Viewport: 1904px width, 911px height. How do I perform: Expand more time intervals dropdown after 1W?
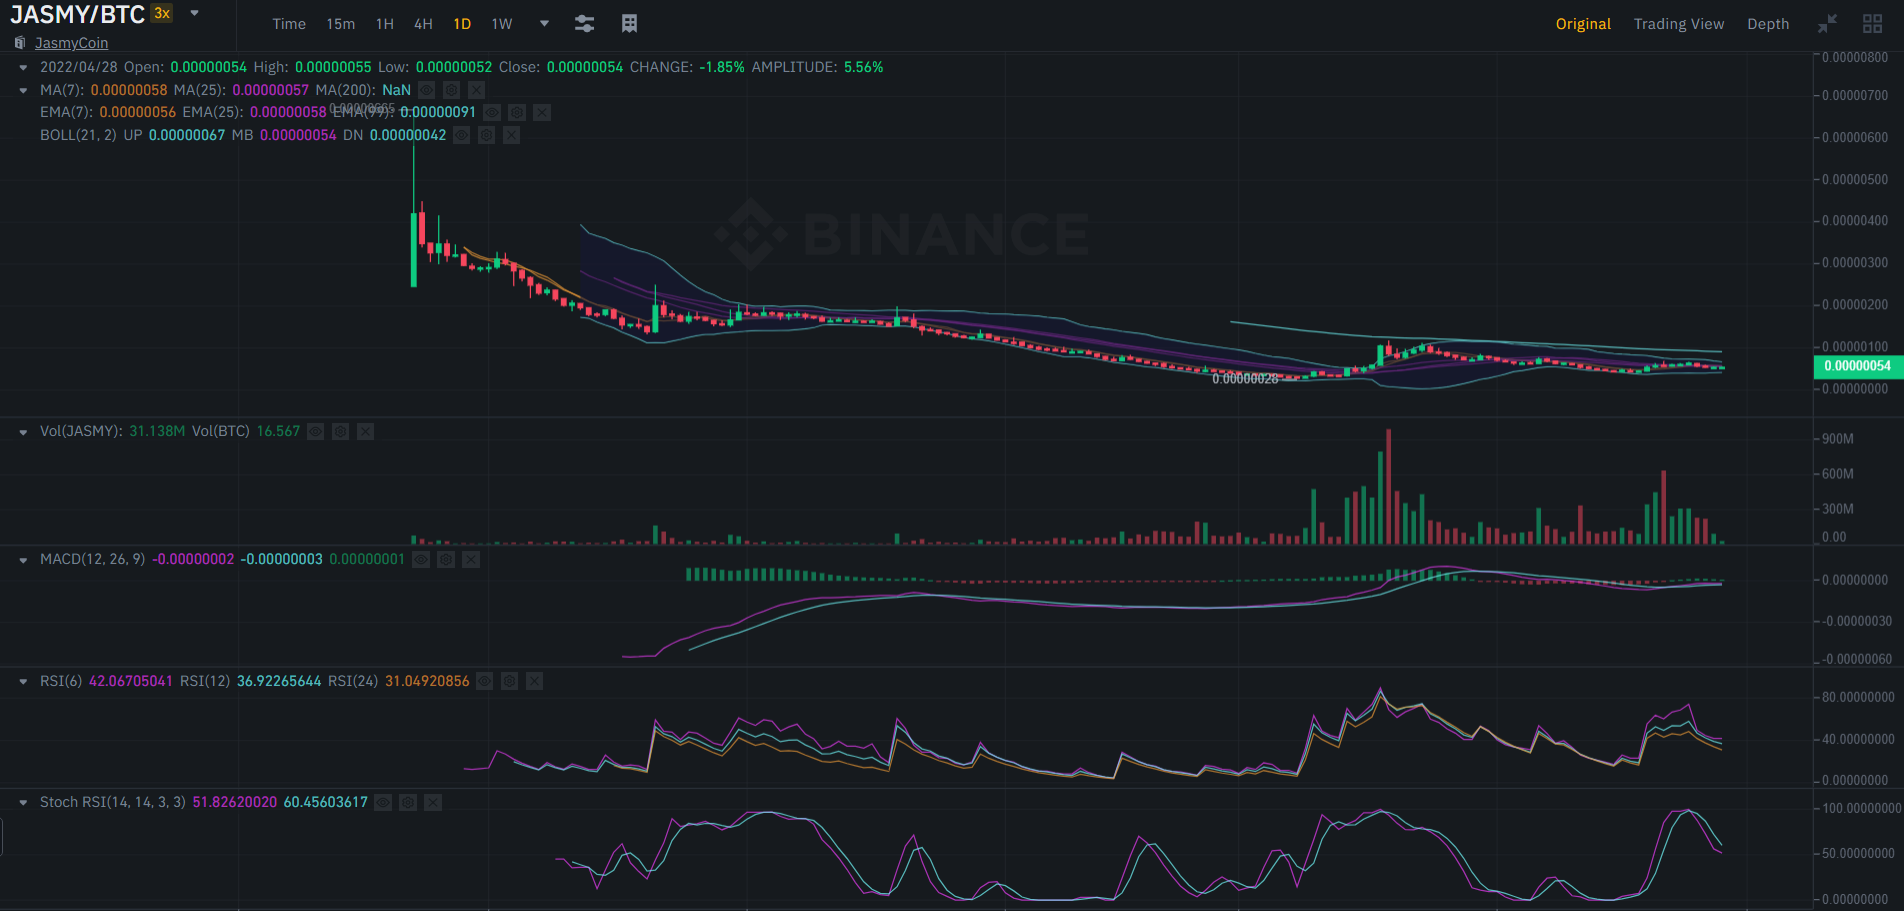(x=544, y=24)
